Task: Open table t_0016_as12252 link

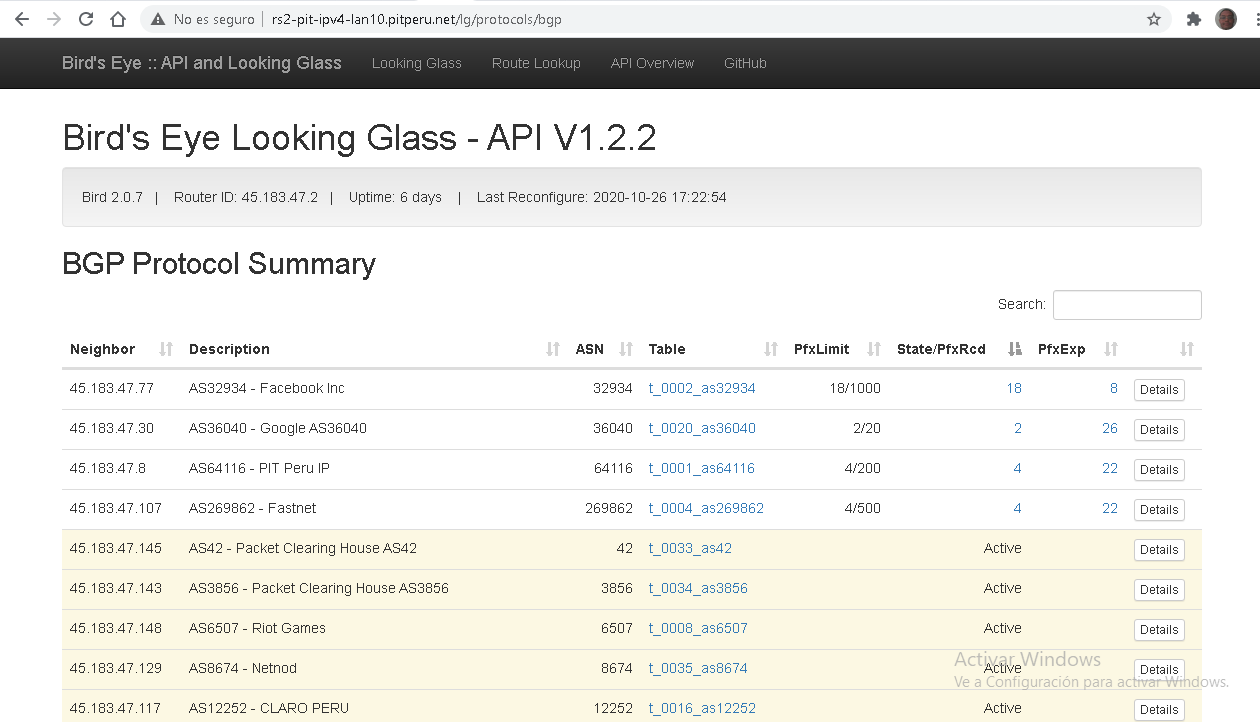Action: [x=702, y=708]
